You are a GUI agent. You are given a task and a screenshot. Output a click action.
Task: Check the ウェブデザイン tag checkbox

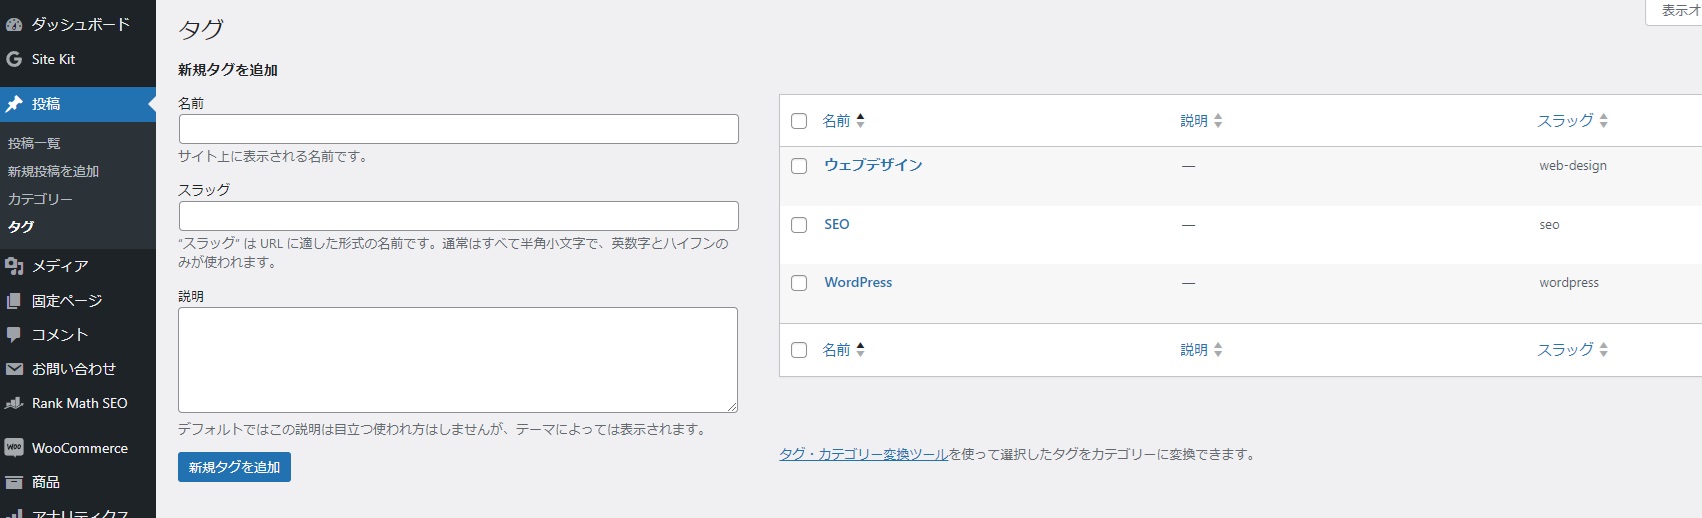799,166
